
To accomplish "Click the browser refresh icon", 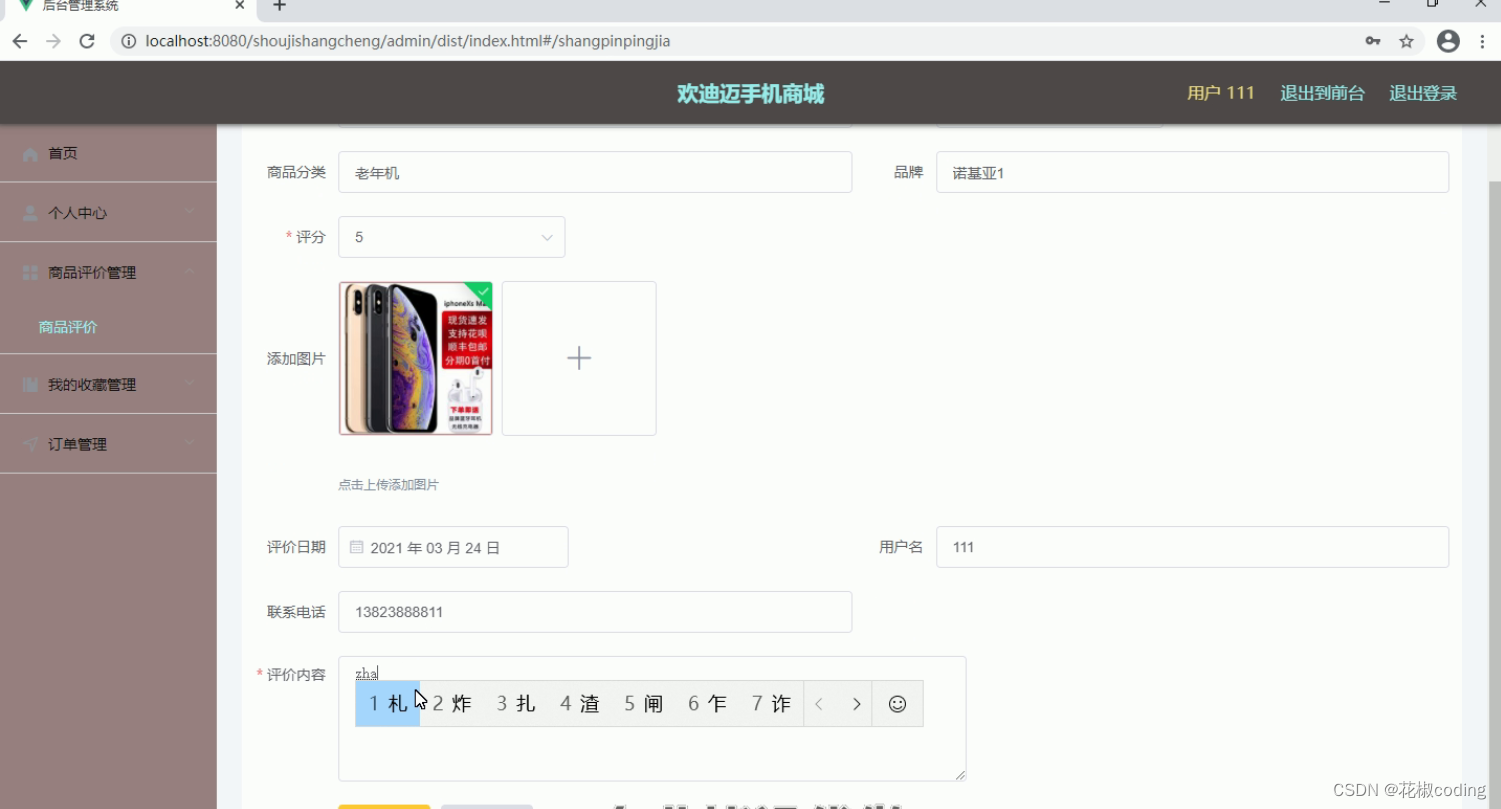I will pyautogui.click(x=86, y=41).
